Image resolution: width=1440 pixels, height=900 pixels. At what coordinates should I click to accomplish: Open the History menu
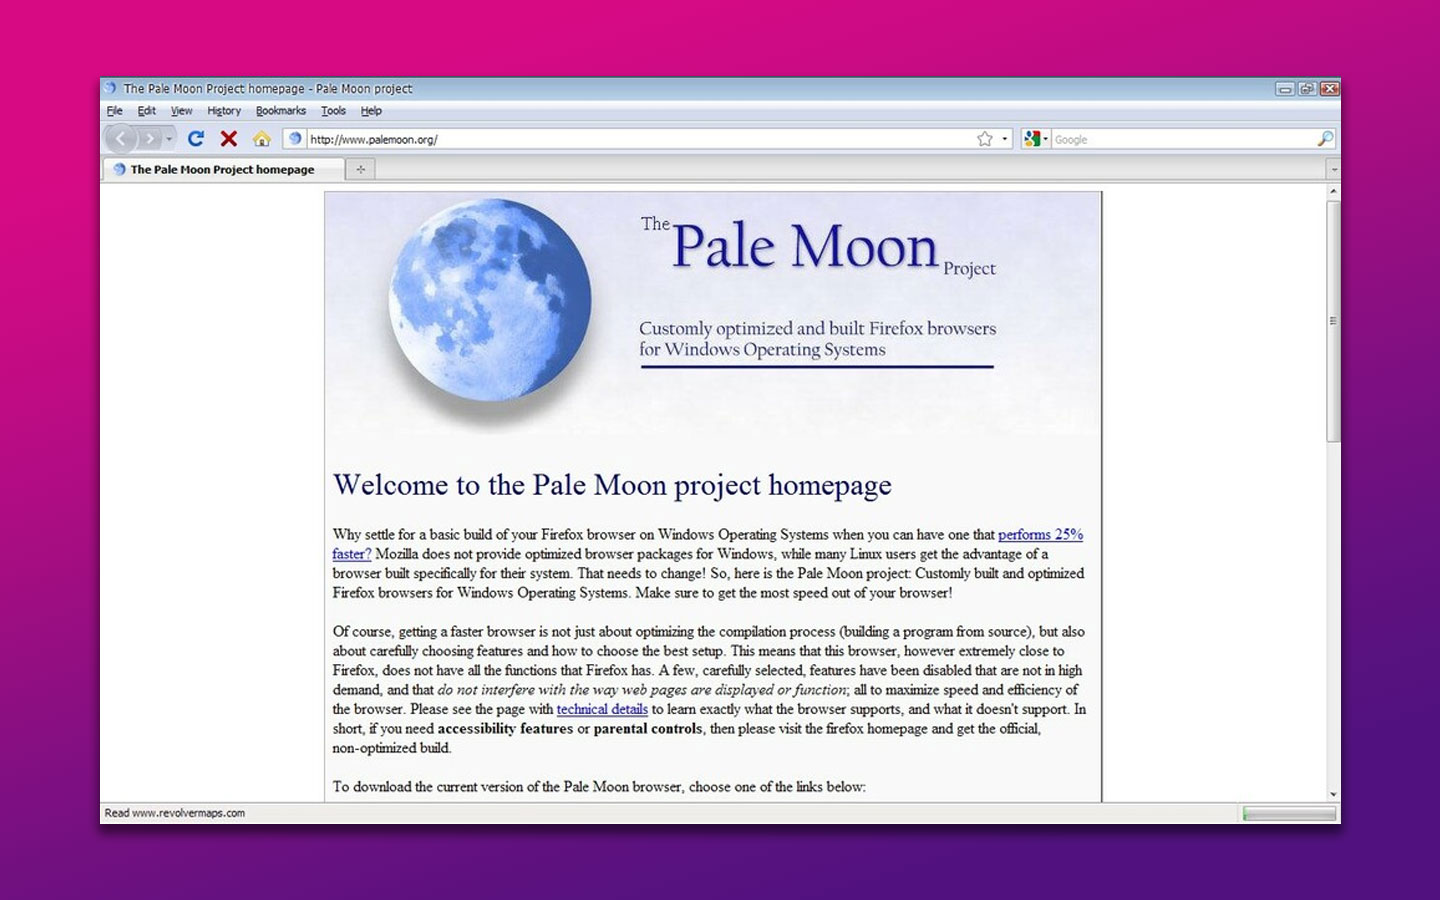[224, 111]
